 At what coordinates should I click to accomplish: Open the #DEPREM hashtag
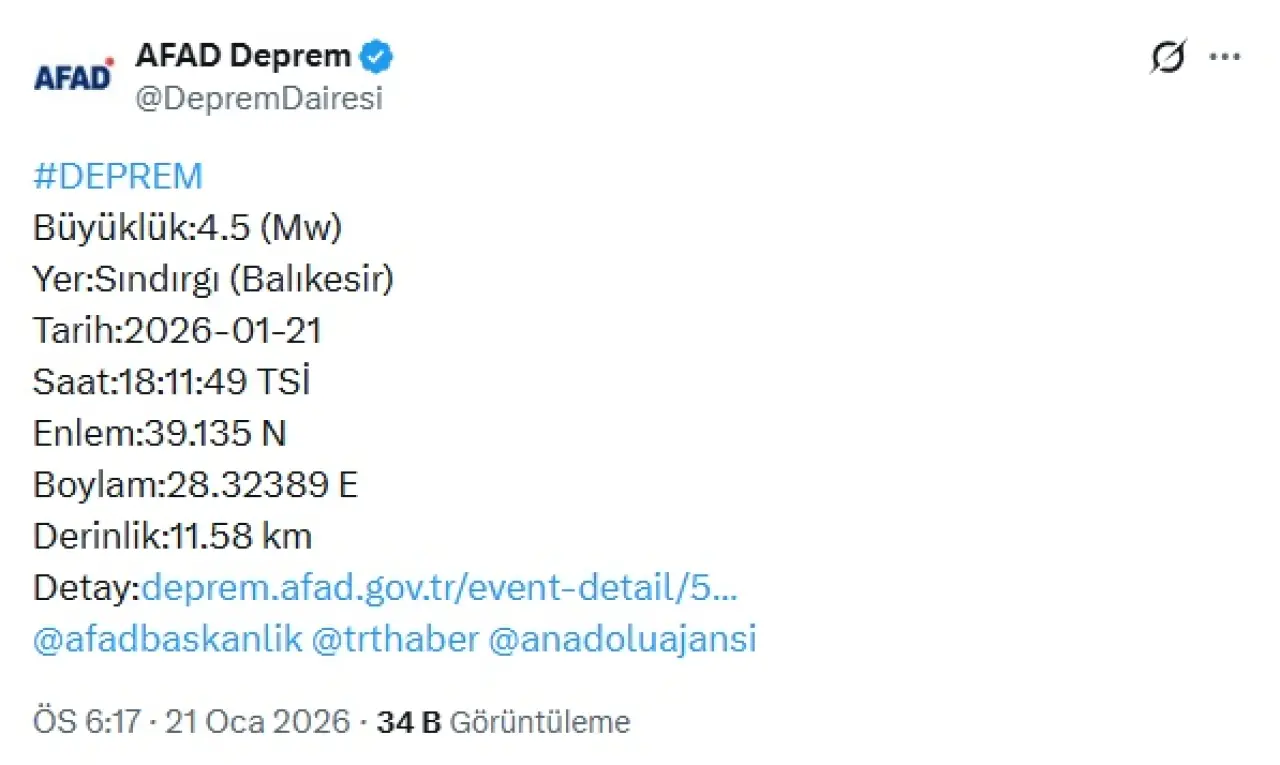tap(118, 177)
